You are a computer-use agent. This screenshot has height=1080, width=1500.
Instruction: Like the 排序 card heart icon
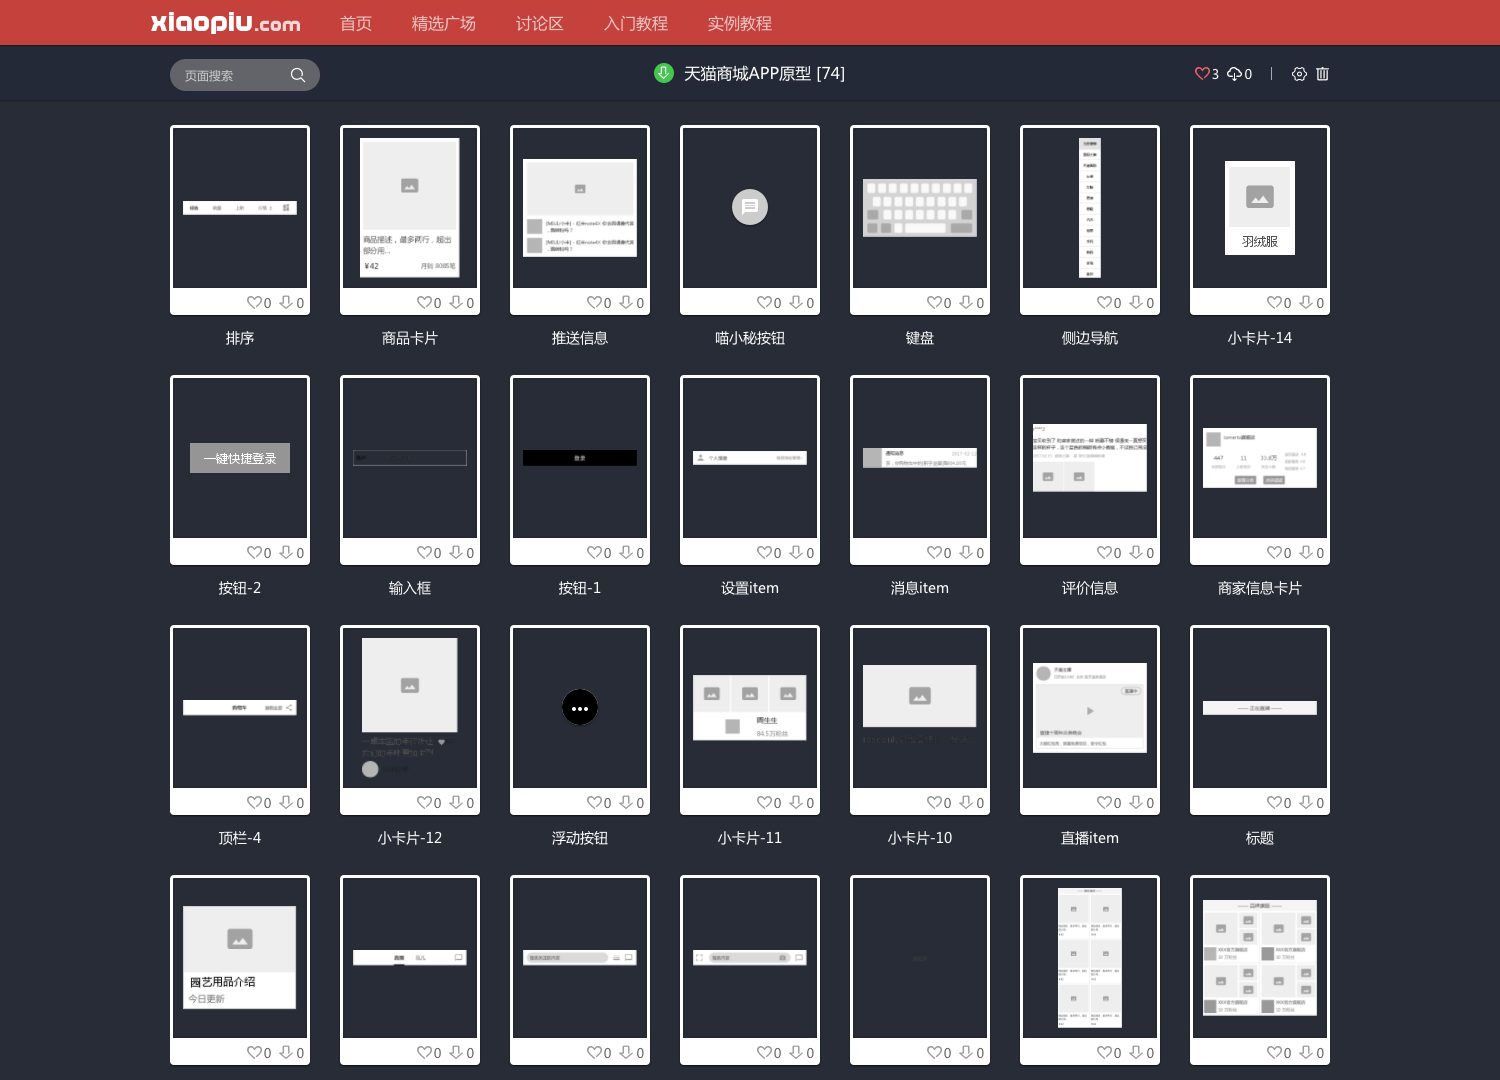(254, 302)
